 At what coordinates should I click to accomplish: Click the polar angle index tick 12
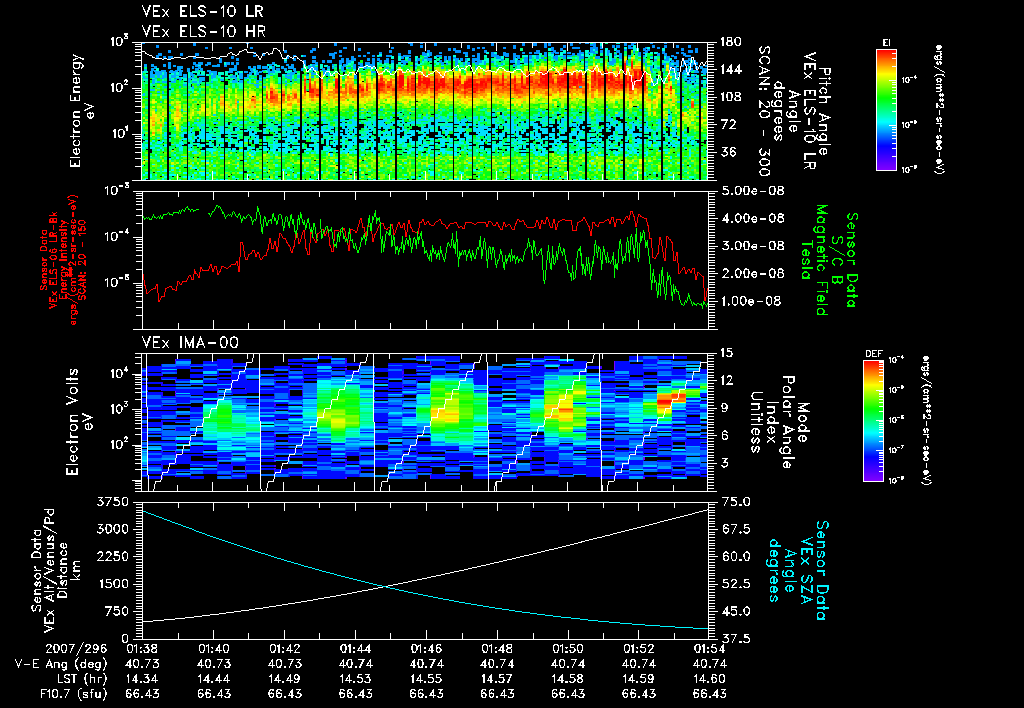(726, 380)
